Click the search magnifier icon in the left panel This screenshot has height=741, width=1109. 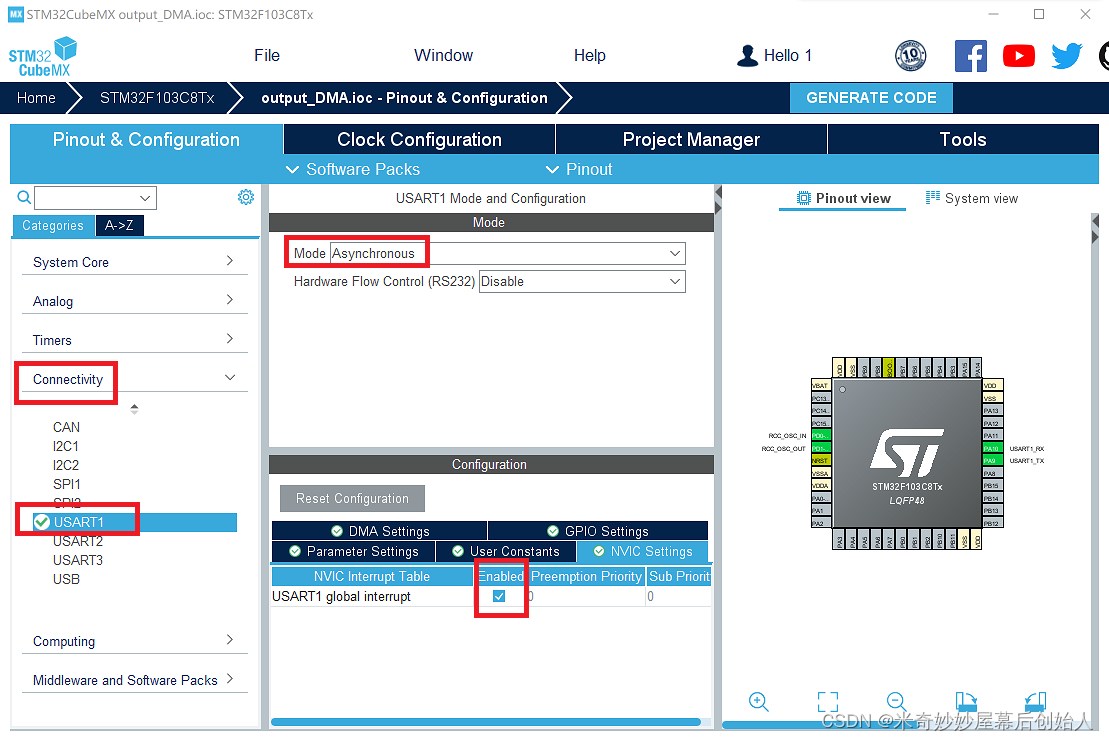coord(24,197)
